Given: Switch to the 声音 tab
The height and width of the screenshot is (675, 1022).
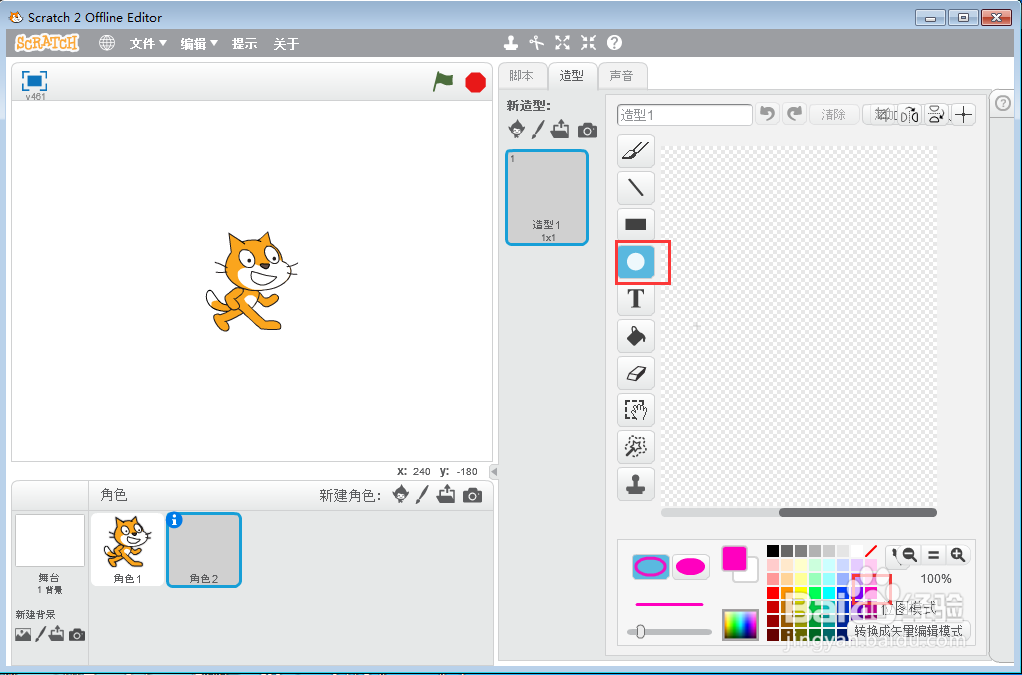Looking at the screenshot, I should 622,76.
